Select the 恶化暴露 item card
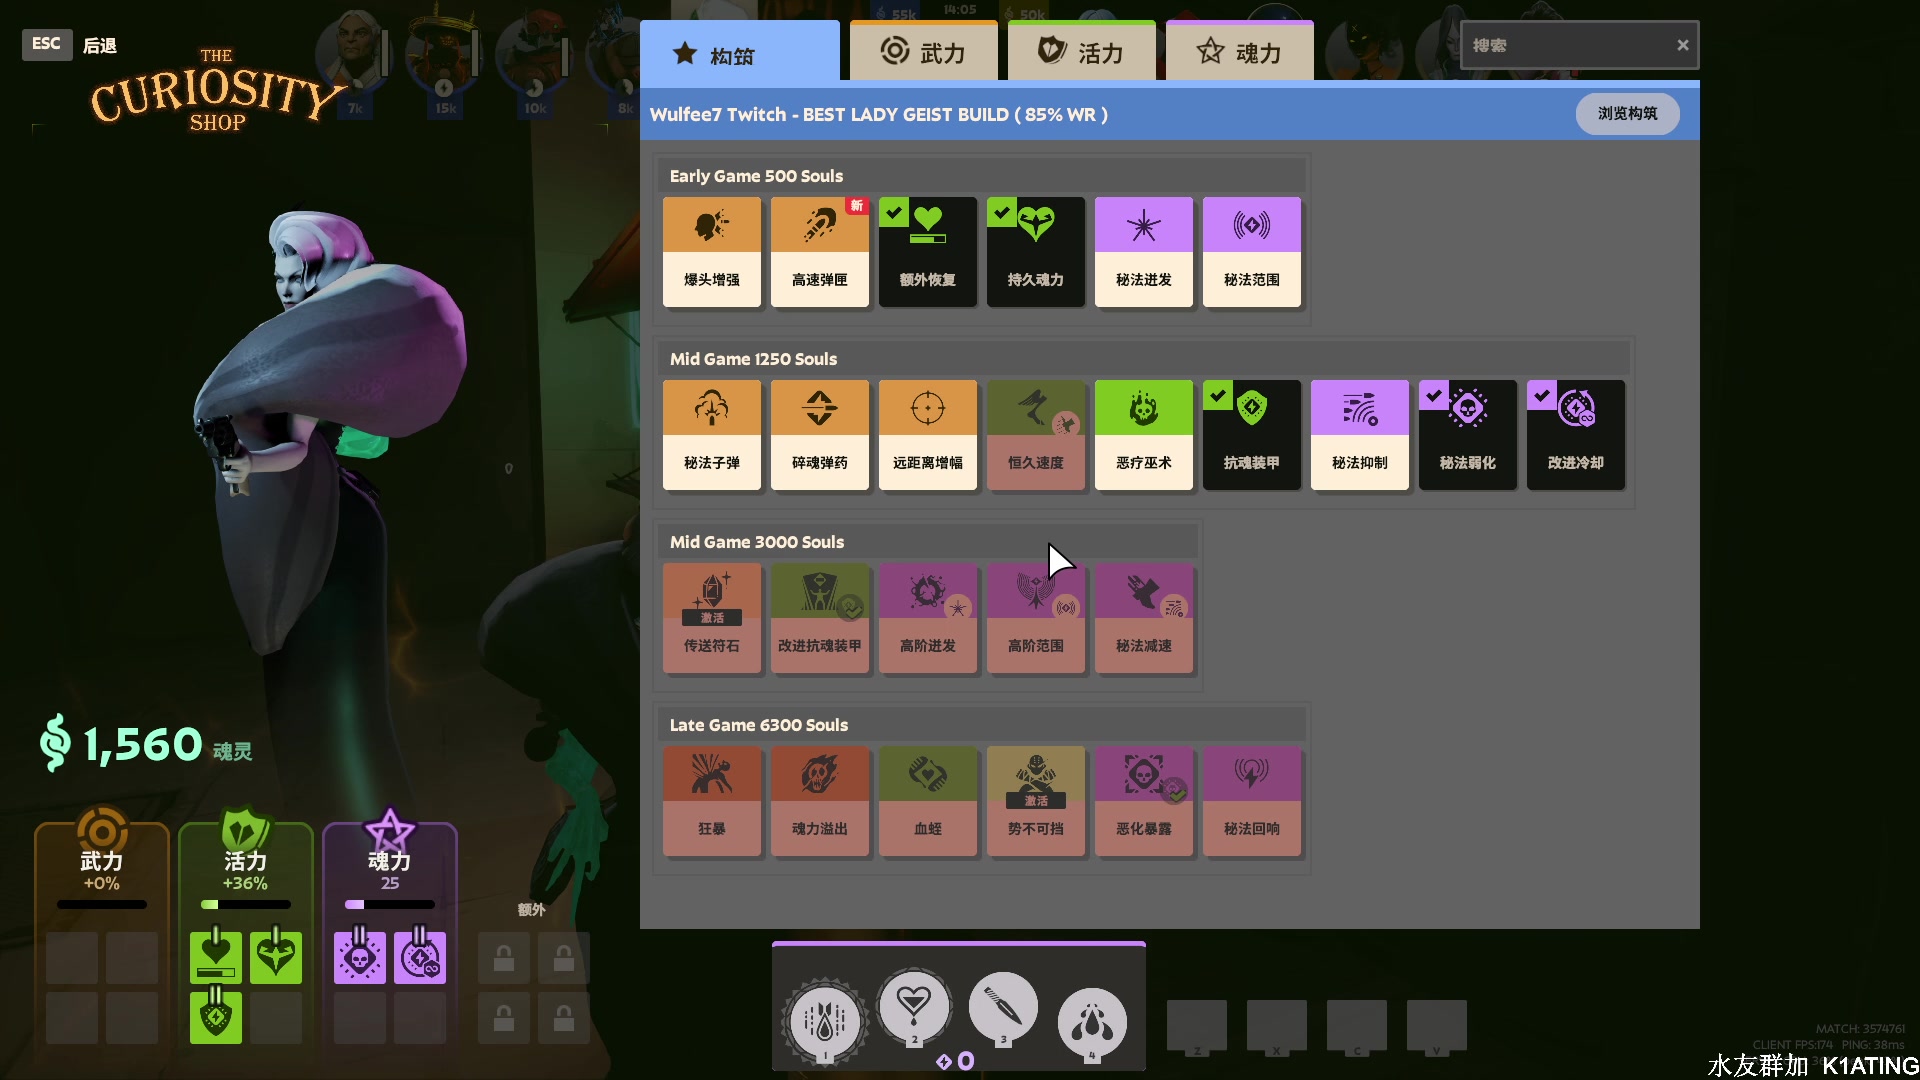 [x=1143, y=801]
